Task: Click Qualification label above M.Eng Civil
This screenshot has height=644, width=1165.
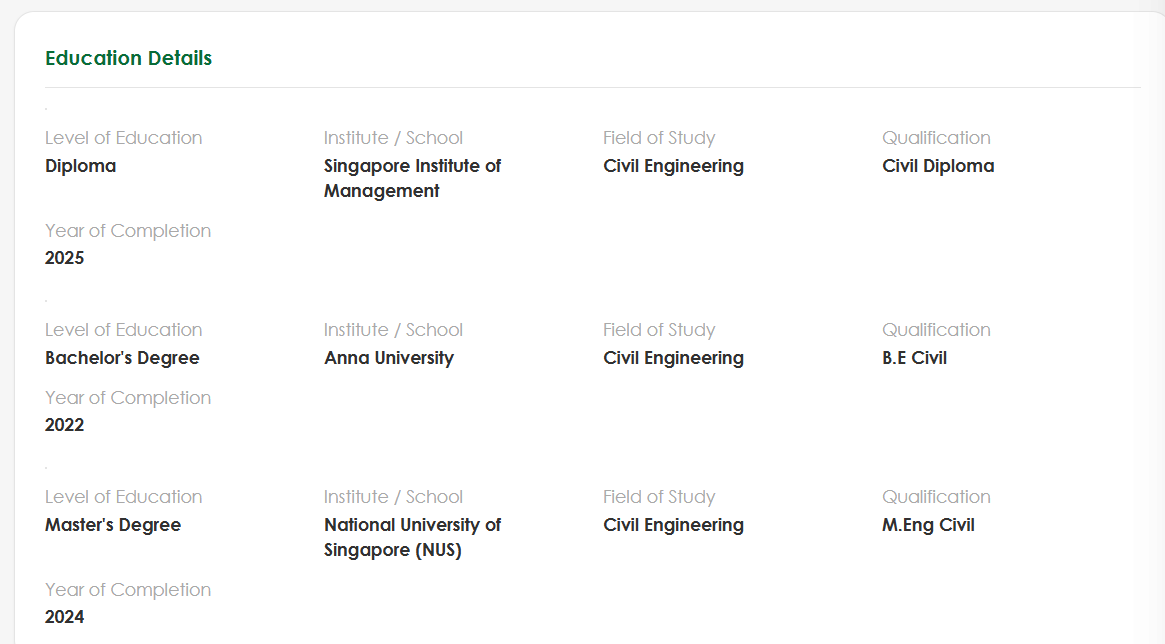Action: tap(936, 497)
